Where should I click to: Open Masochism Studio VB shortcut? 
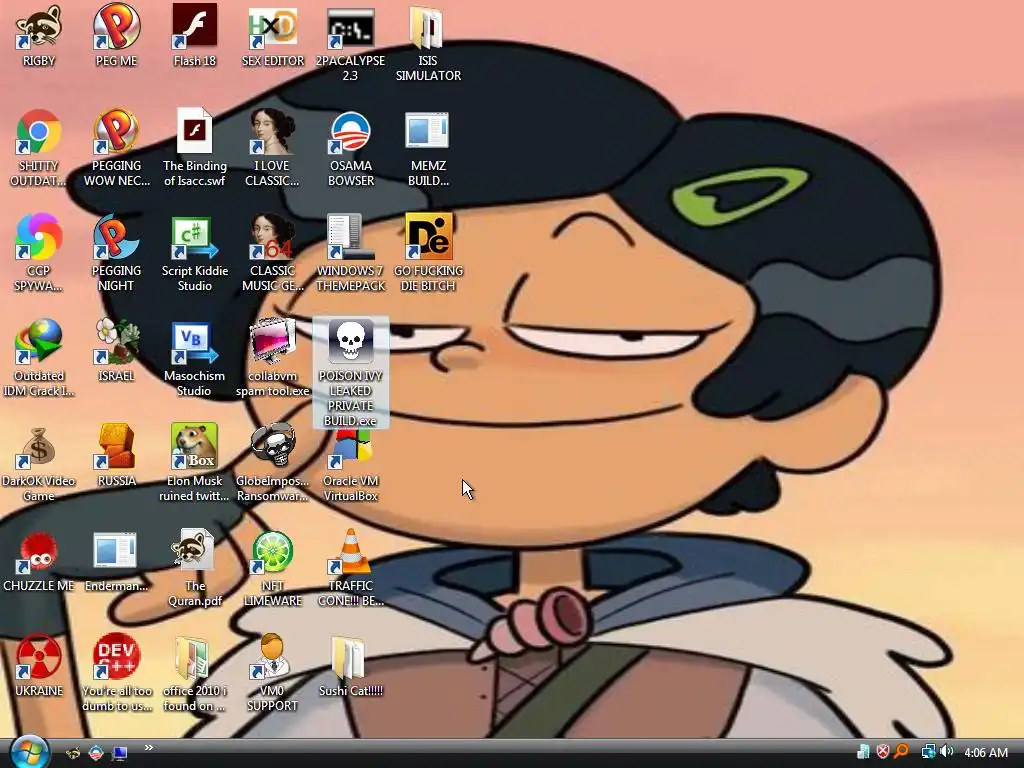[195, 342]
